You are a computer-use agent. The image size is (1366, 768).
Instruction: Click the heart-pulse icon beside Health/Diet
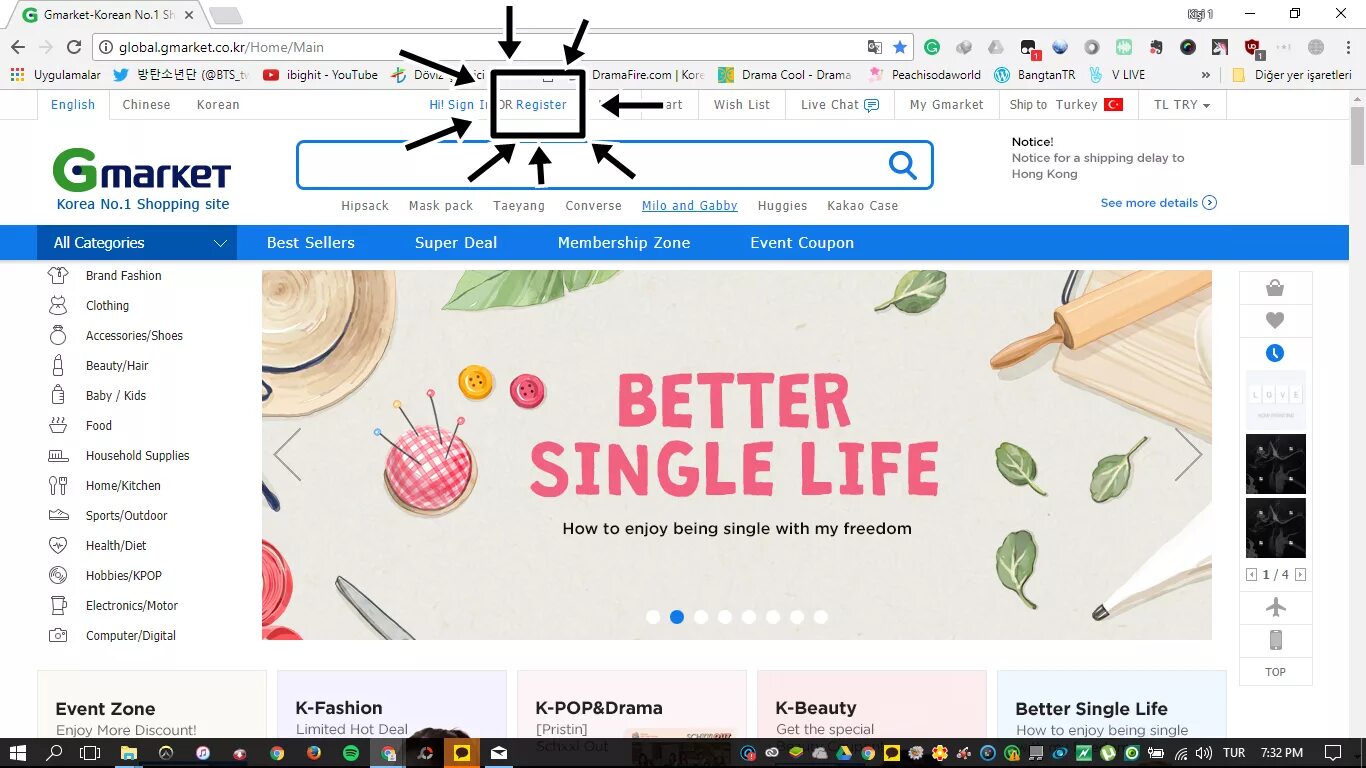58,545
